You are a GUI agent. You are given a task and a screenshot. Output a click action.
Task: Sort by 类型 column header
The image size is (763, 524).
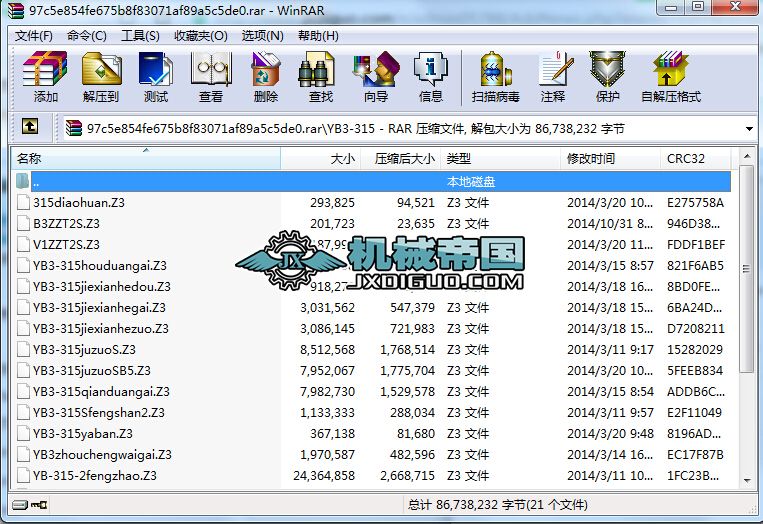coord(501,159)
